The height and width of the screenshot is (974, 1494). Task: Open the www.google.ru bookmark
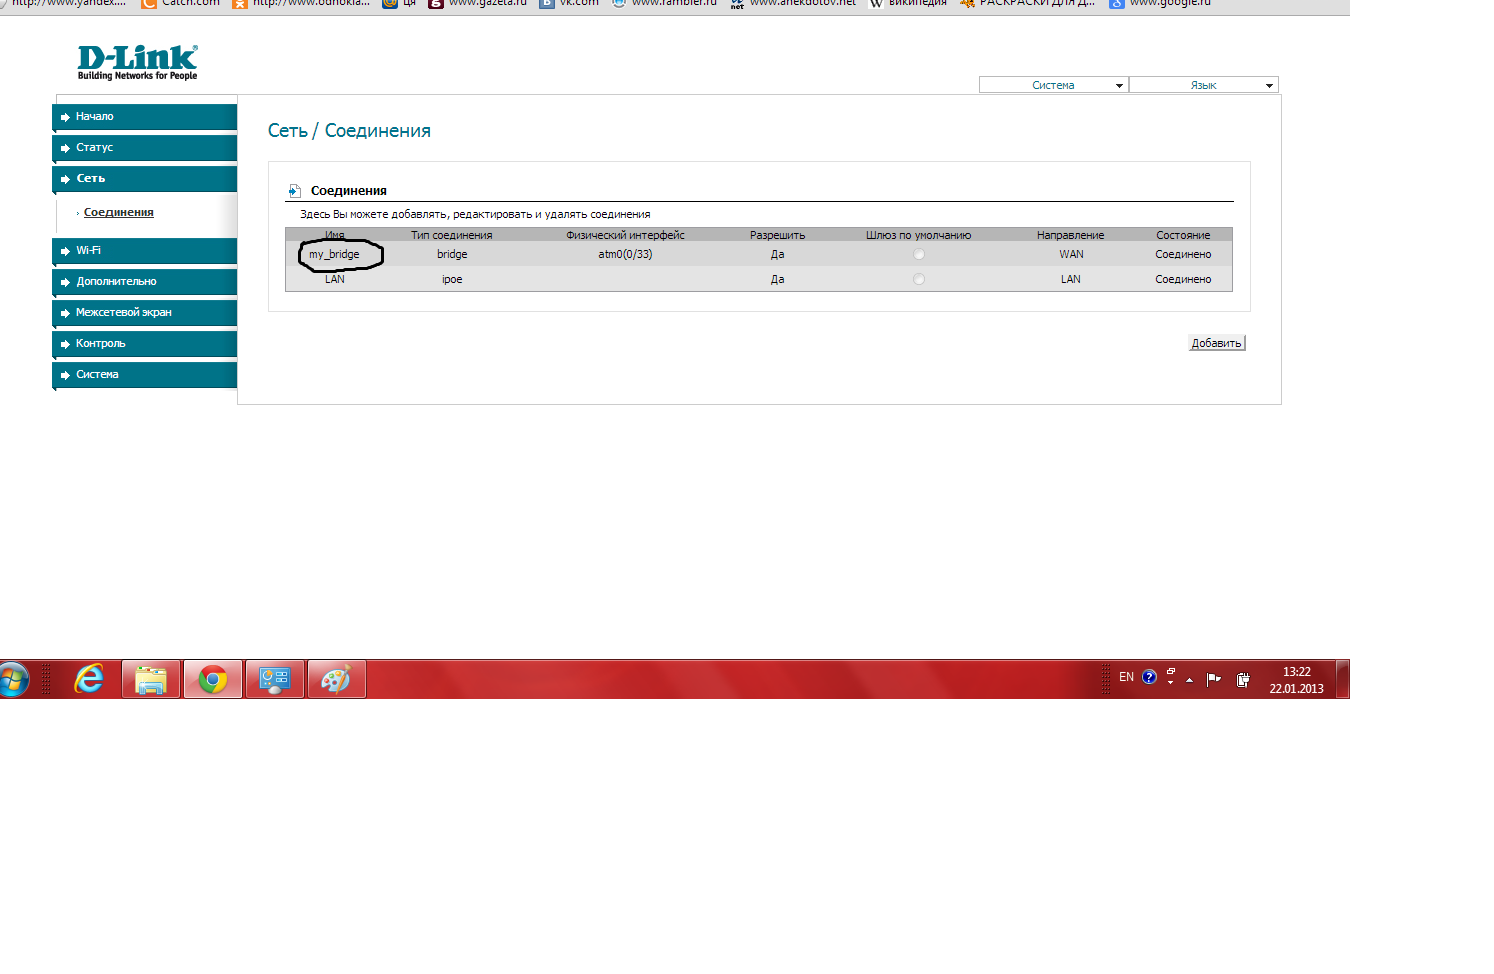coord(1161,4)
